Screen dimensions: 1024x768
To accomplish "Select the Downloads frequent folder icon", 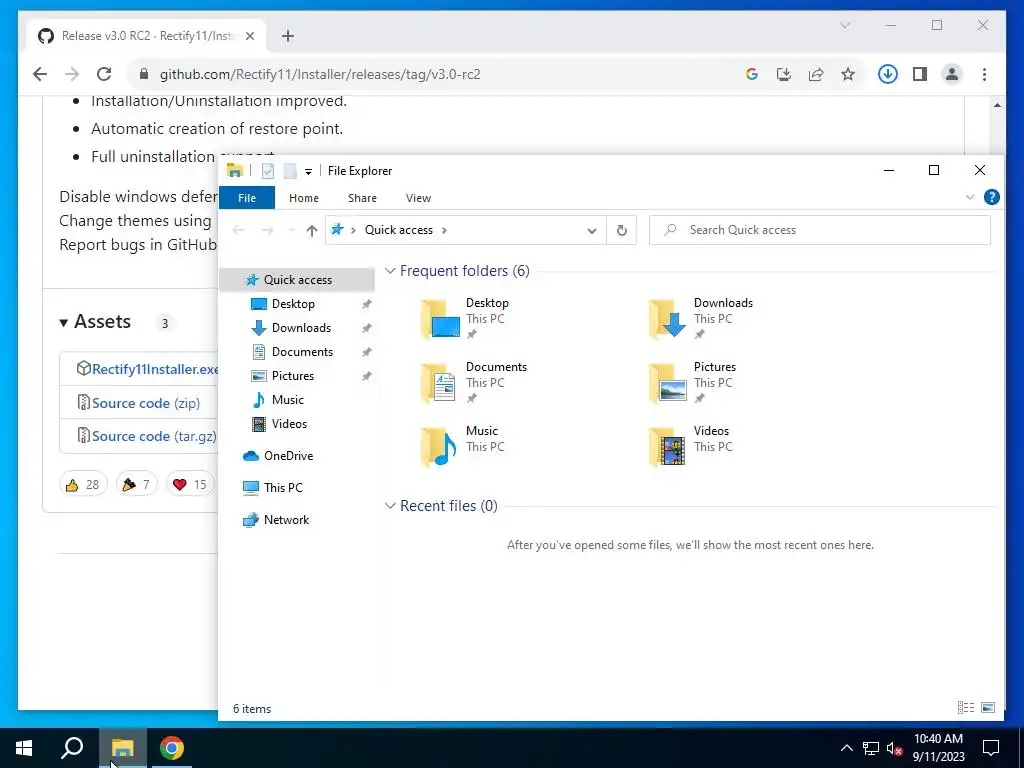I will [668, 319].
